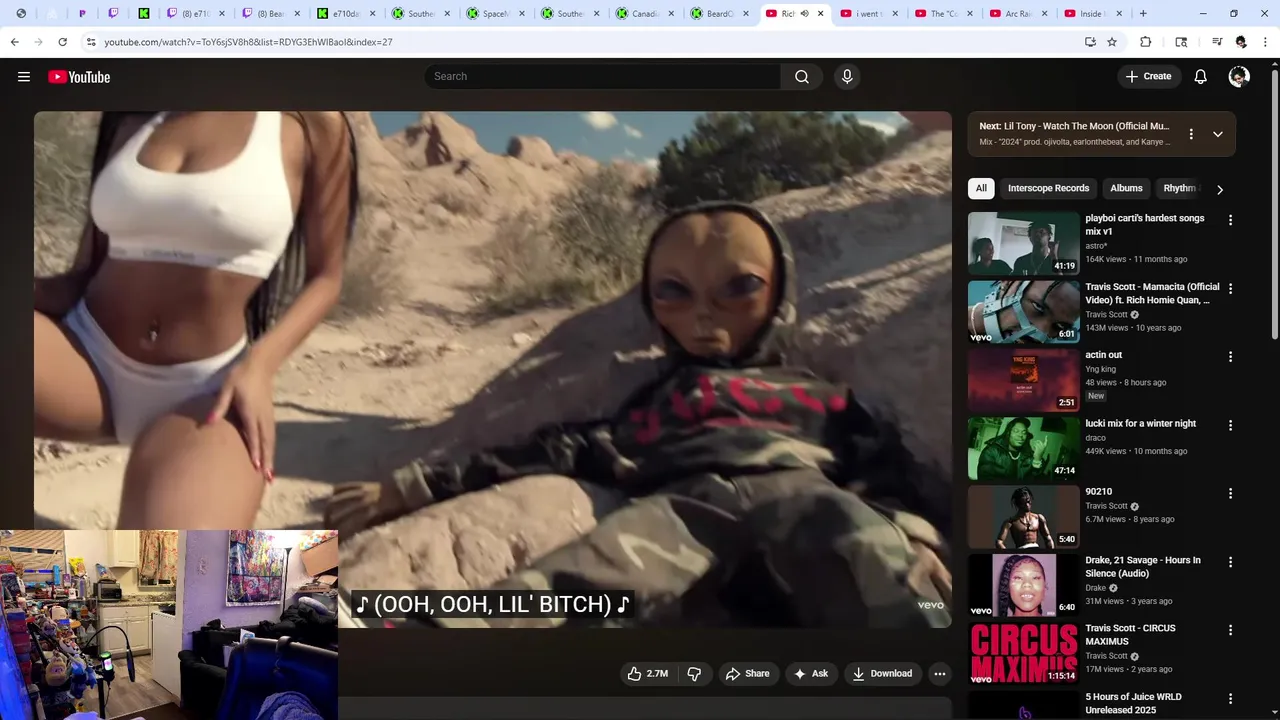Focus the YouTube search field
This screenshot has height=720, width=1280.
(x=602, y=77)
